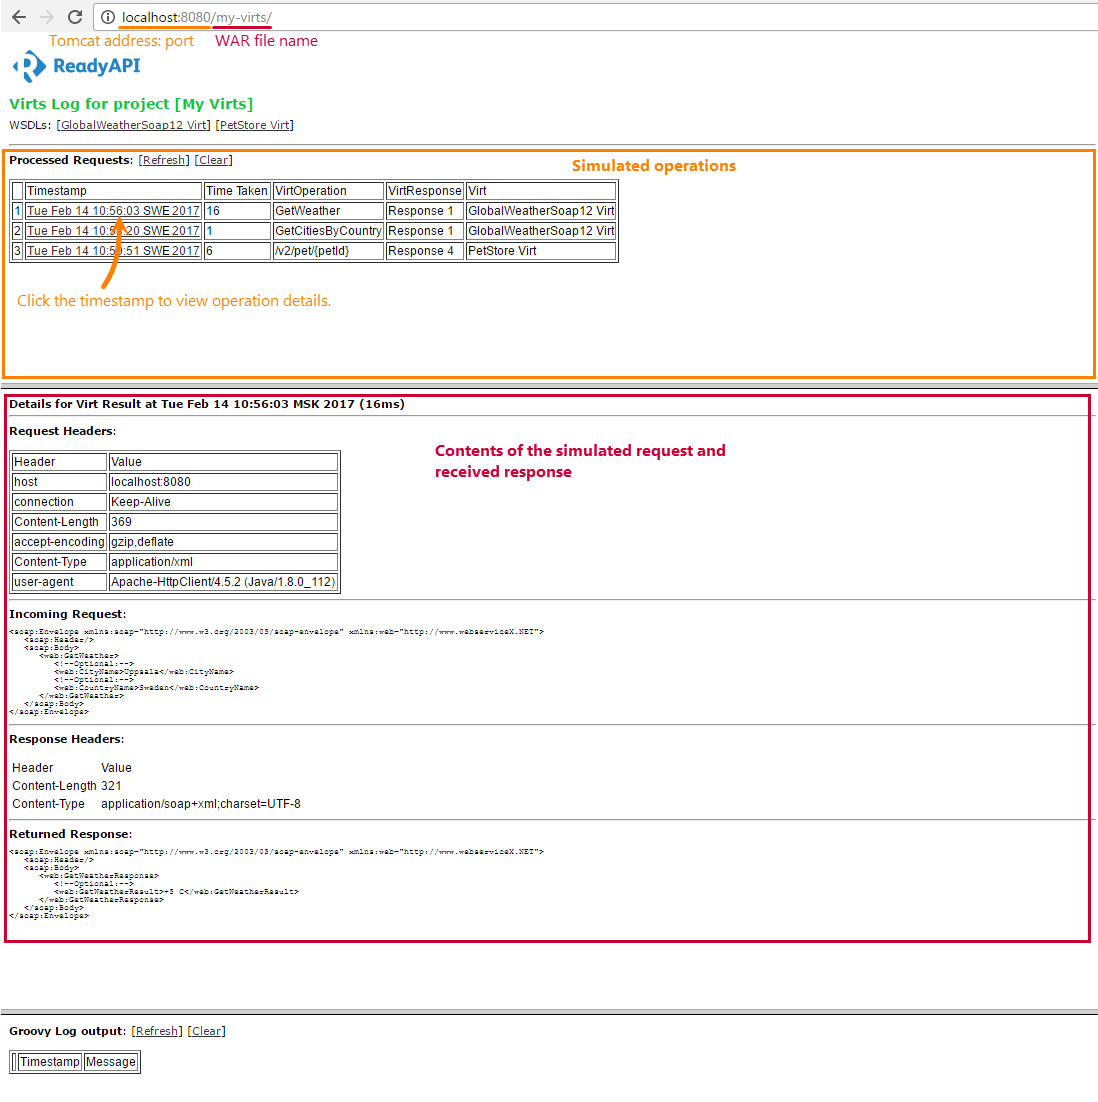This screenshot has height=1102, width=1098.
Task: Refresh the Processed Requests log
Action: pos(163,159)
